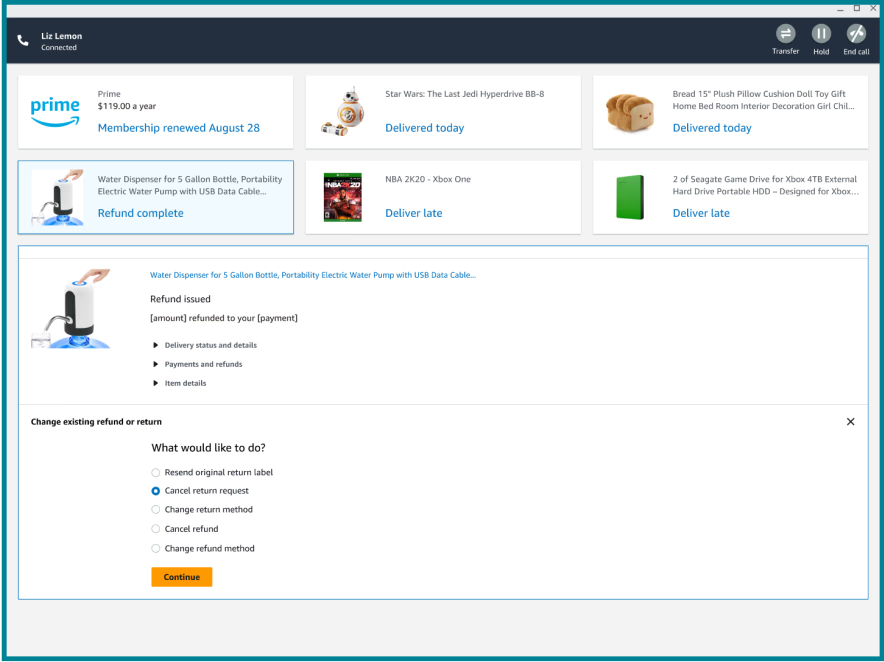The width and height of the screenshot is (884, 662).
Task: Click the Transfer call icon
Action: pos(785,34)
